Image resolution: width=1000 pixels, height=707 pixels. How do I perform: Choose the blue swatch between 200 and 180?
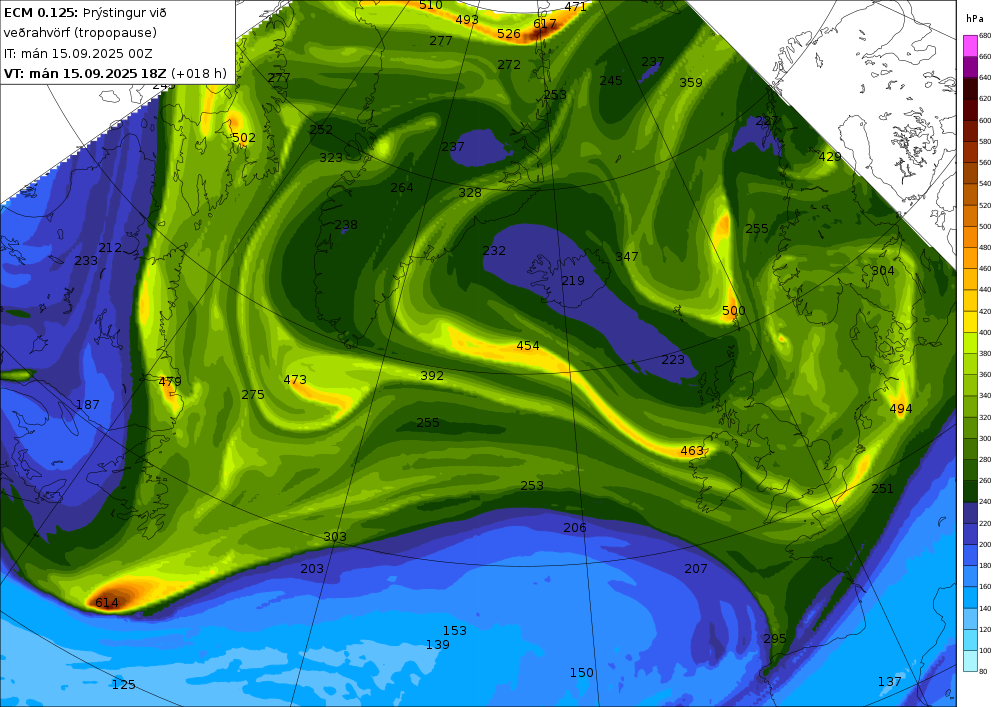click(x=970, y=555)
